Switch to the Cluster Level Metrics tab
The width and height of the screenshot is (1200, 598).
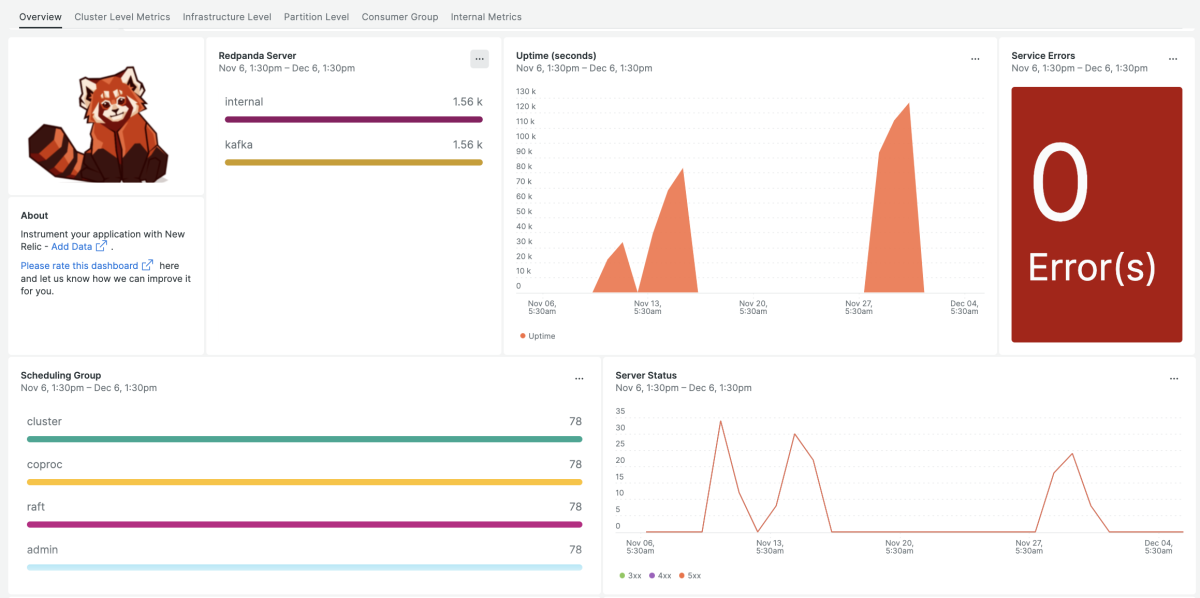(x=122, y=16)
